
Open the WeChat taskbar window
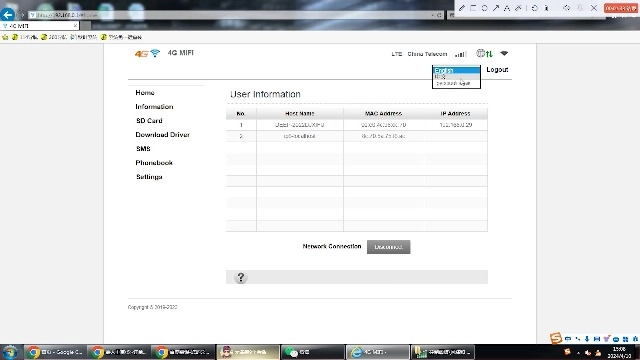[x=313, y=352]
